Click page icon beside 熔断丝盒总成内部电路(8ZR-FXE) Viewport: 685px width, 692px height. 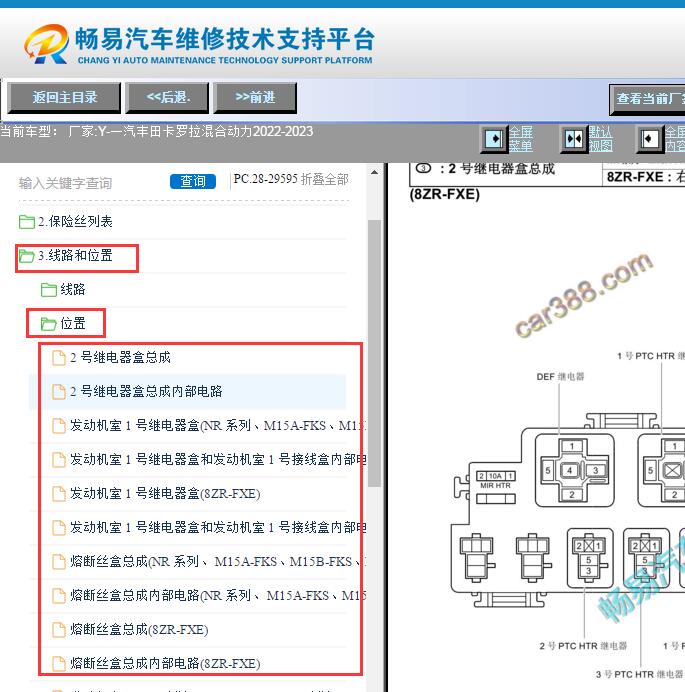point(59,664)
